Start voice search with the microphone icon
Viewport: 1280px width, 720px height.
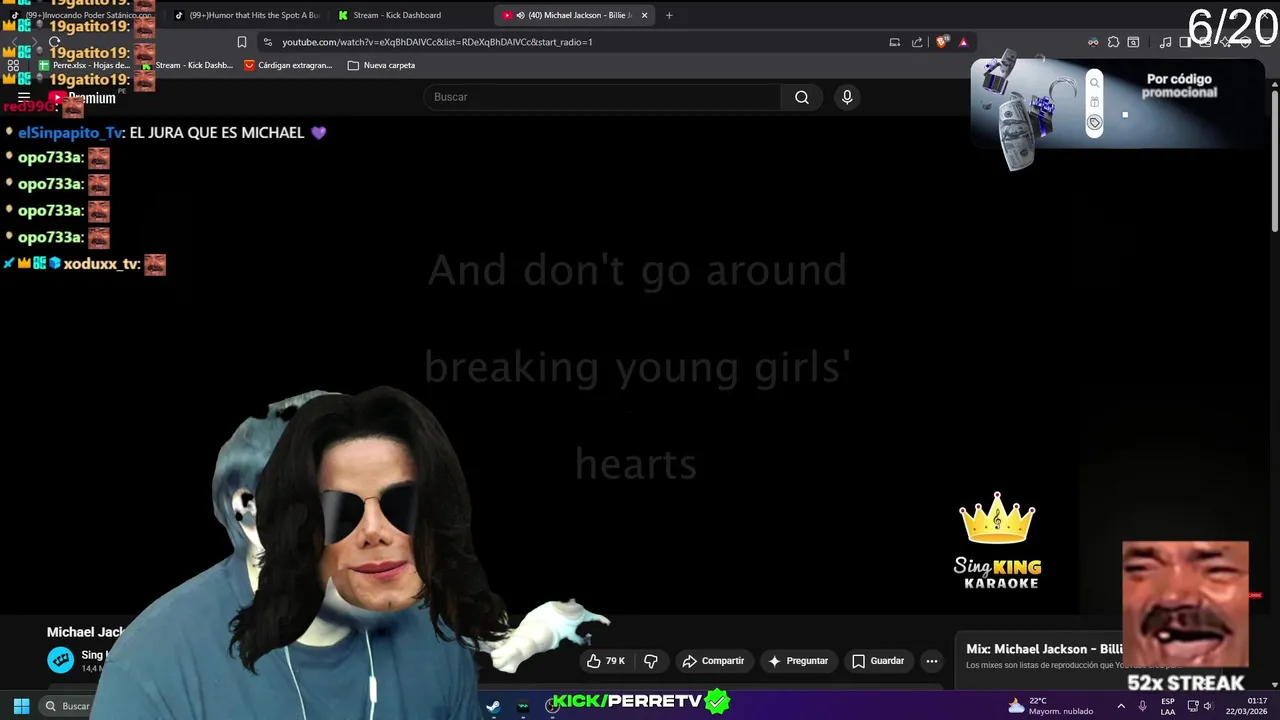(x=847, y=97)
